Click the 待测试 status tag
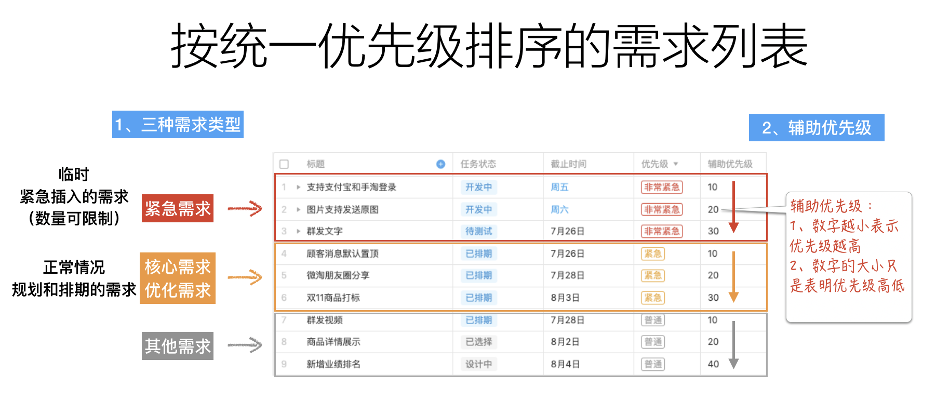This screenshot has width=936, height=402. coord(479,231)
